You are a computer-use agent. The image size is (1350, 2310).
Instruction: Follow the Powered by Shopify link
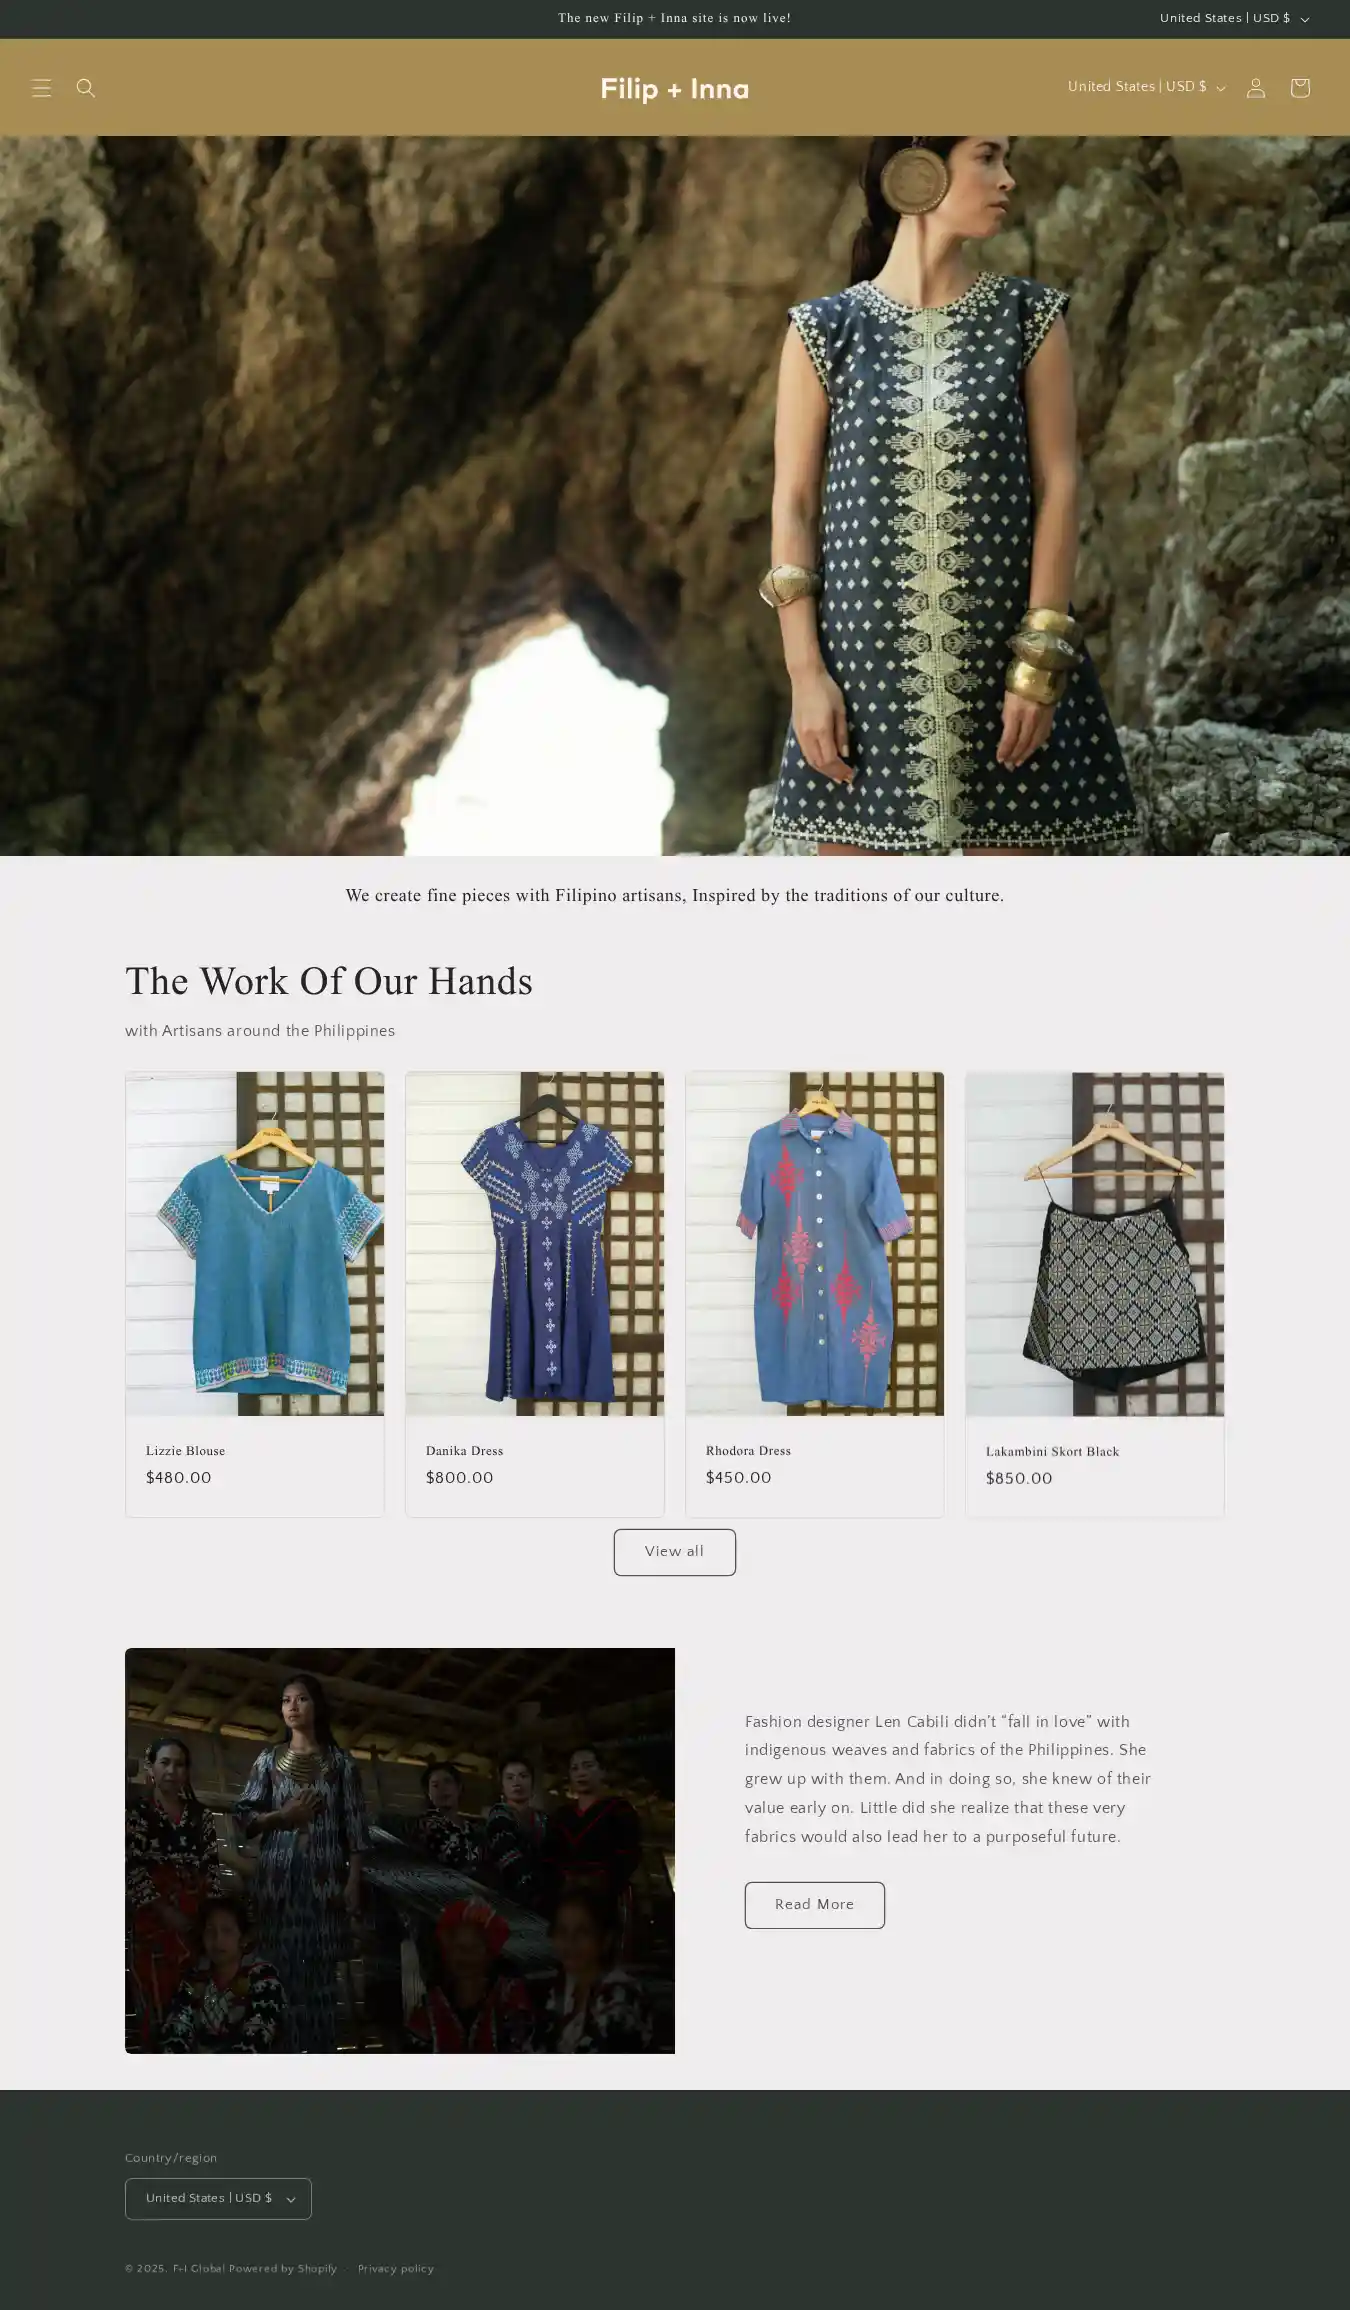283,2268
